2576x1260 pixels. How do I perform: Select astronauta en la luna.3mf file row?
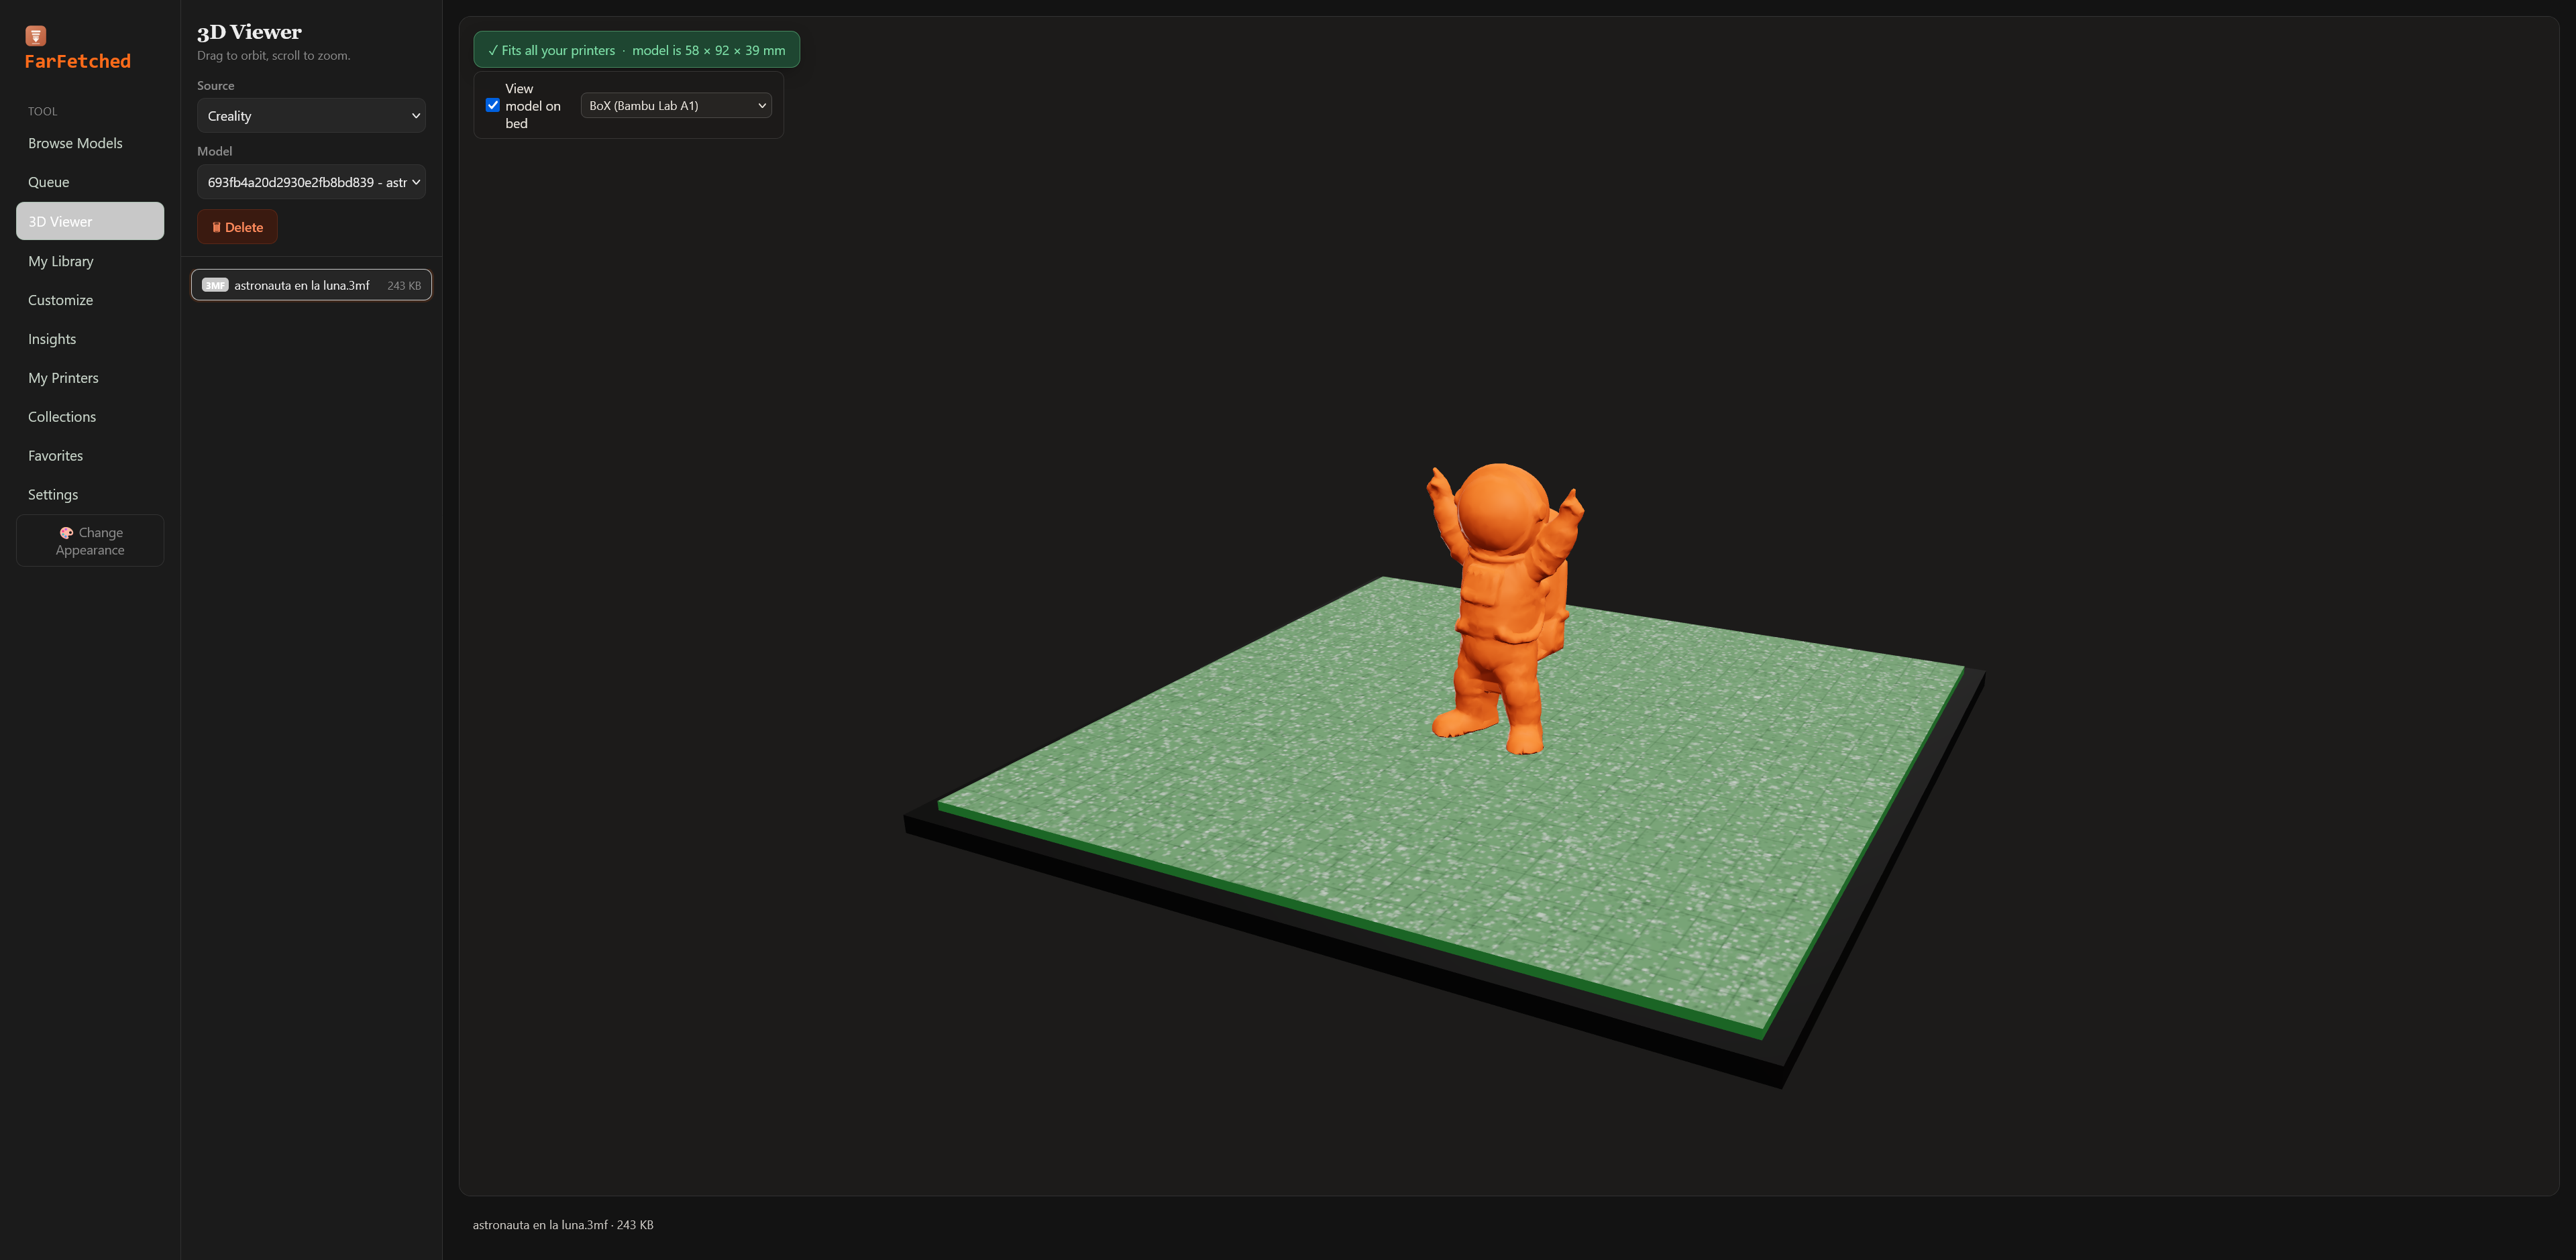click(311, 285)
